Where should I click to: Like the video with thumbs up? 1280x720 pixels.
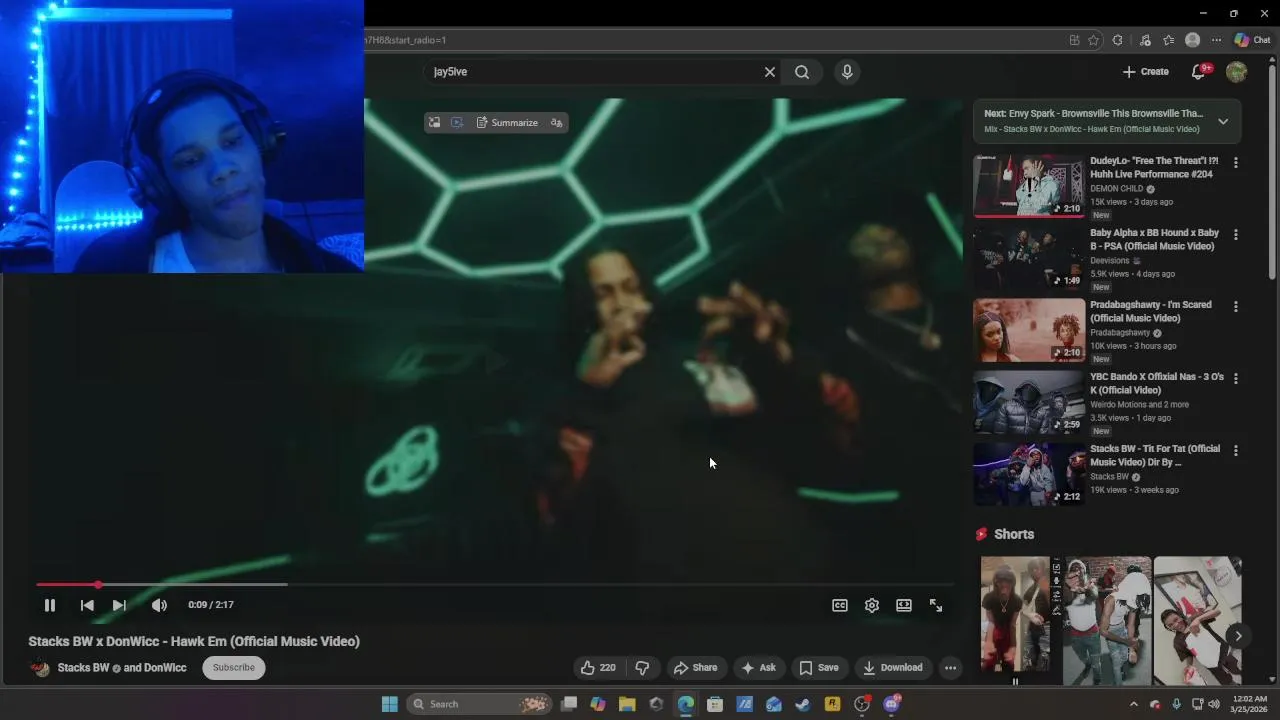pyautogui.click(x=598, y=668)
